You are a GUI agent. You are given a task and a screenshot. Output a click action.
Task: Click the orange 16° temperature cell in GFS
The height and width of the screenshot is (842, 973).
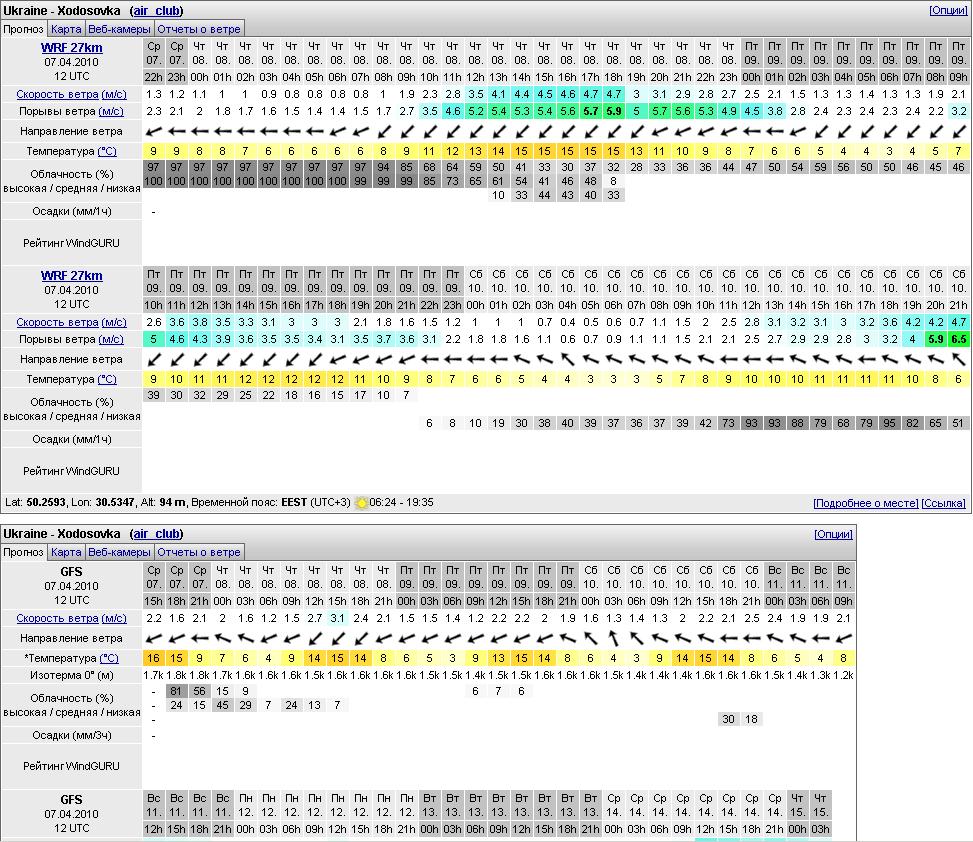pyautogui.click(x=153, y=658)
